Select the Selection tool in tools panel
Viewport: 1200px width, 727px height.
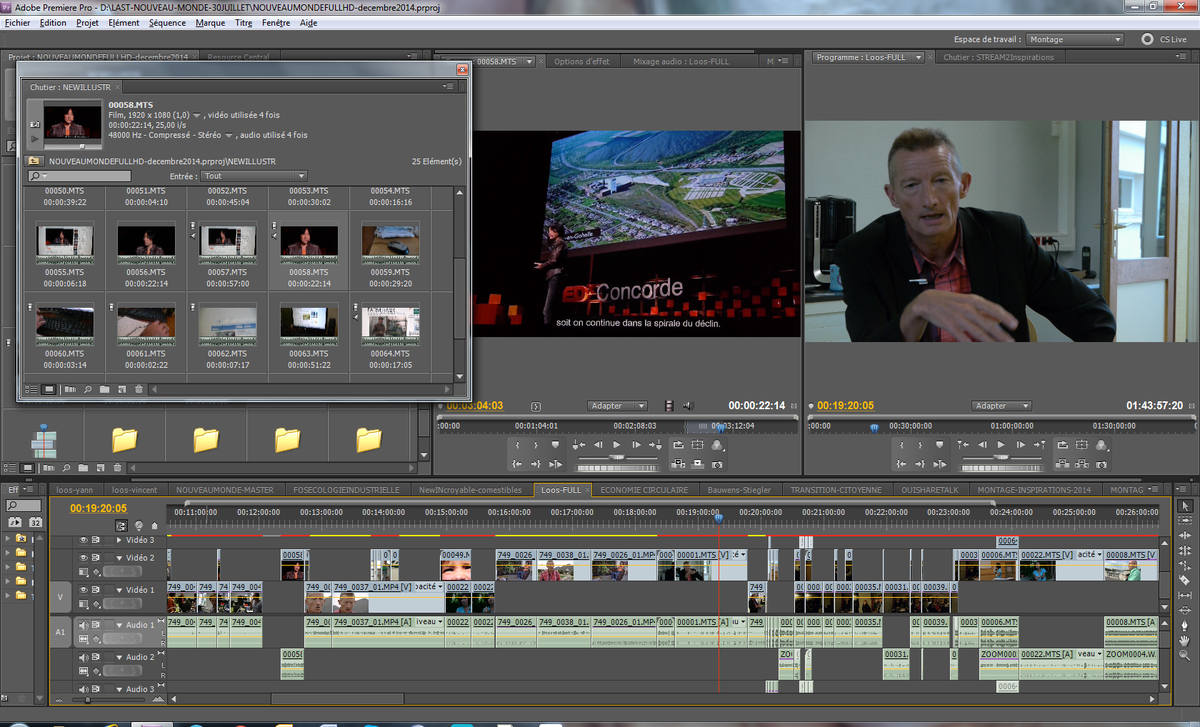tap(1185, 507)
